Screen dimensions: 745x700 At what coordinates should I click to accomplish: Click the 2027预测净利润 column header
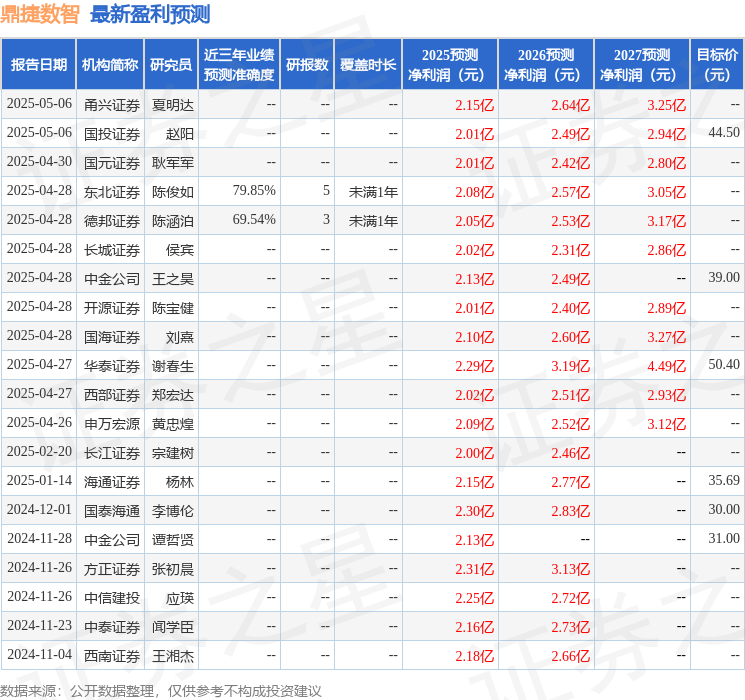(x=641, y=65)
